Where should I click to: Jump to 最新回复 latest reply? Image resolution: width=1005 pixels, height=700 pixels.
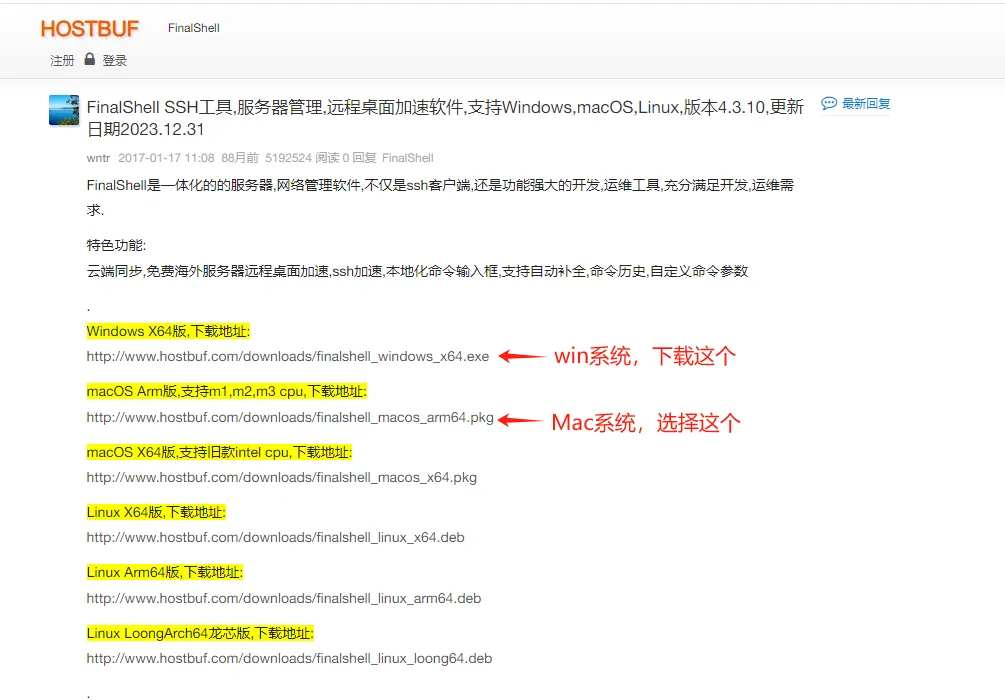tap(866, 103)
